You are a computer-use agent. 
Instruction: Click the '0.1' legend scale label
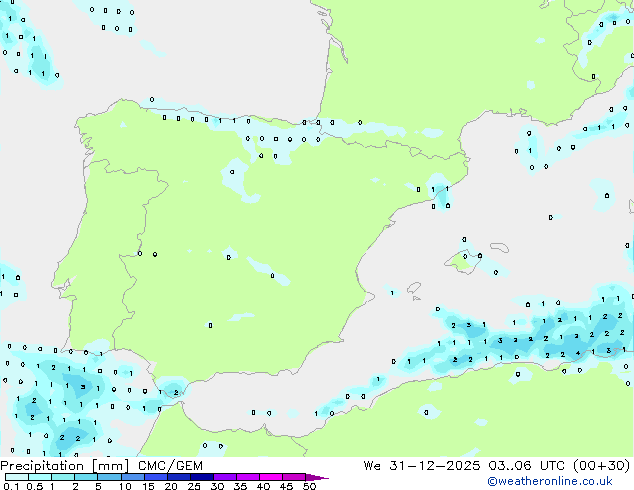(11, 486)
